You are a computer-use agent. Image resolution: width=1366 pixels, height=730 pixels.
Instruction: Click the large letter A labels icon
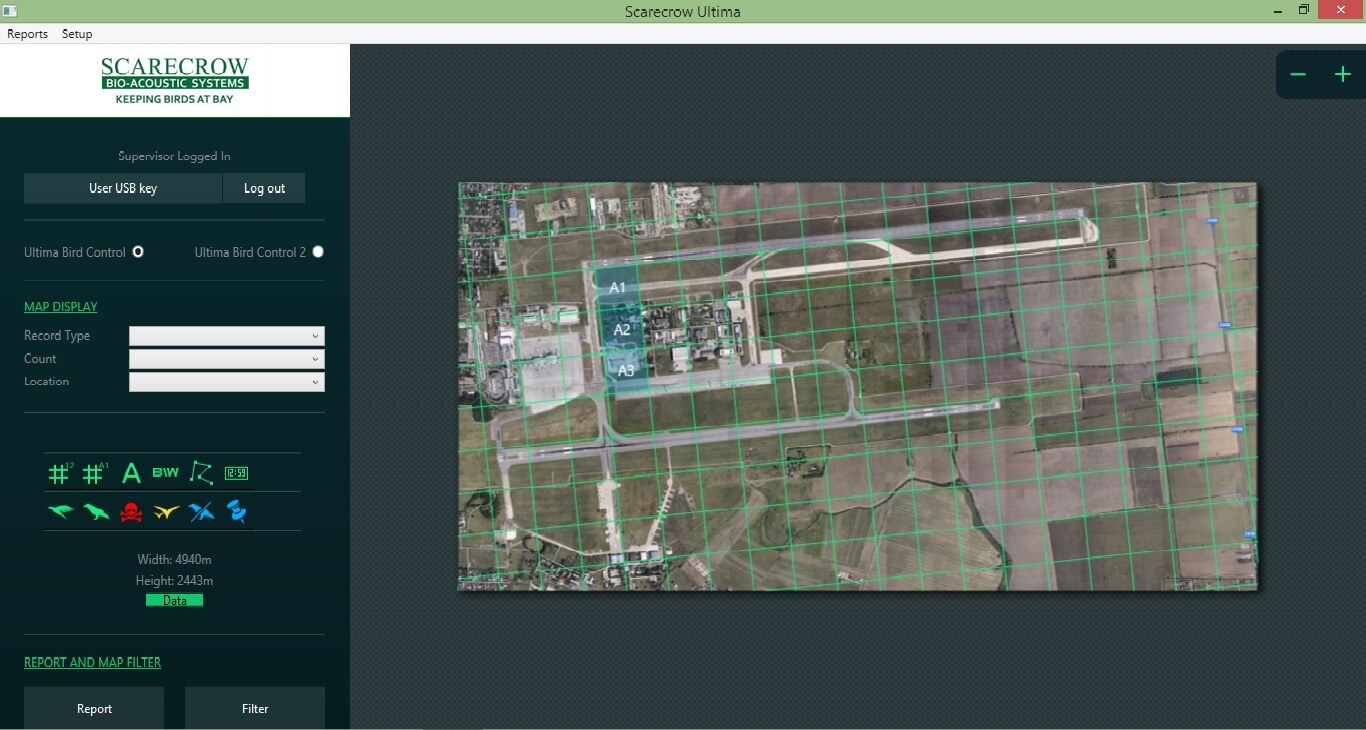(131, 473)
